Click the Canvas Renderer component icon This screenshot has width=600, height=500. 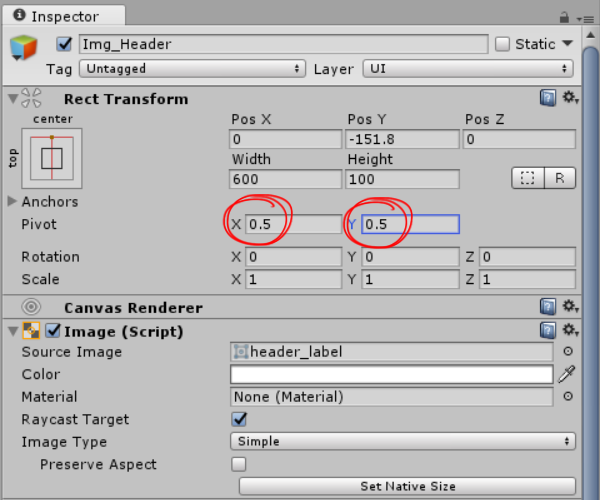pyautogui.click(x=31, y=307)
